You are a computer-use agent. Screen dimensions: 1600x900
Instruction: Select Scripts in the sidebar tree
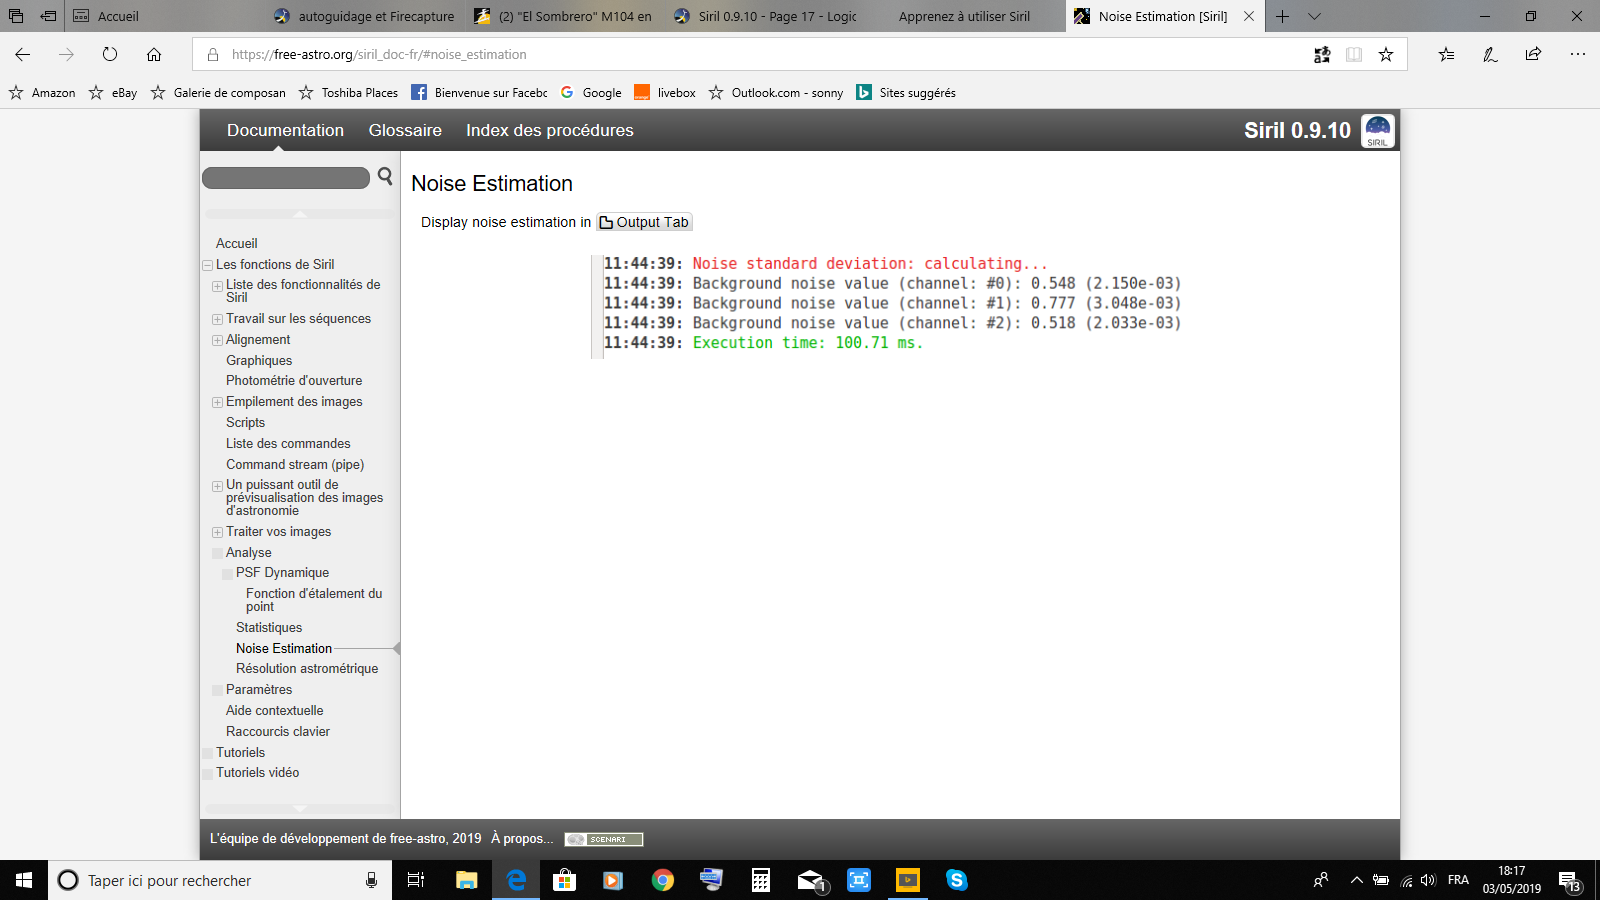pyautogui.click(x=245, y=423)
